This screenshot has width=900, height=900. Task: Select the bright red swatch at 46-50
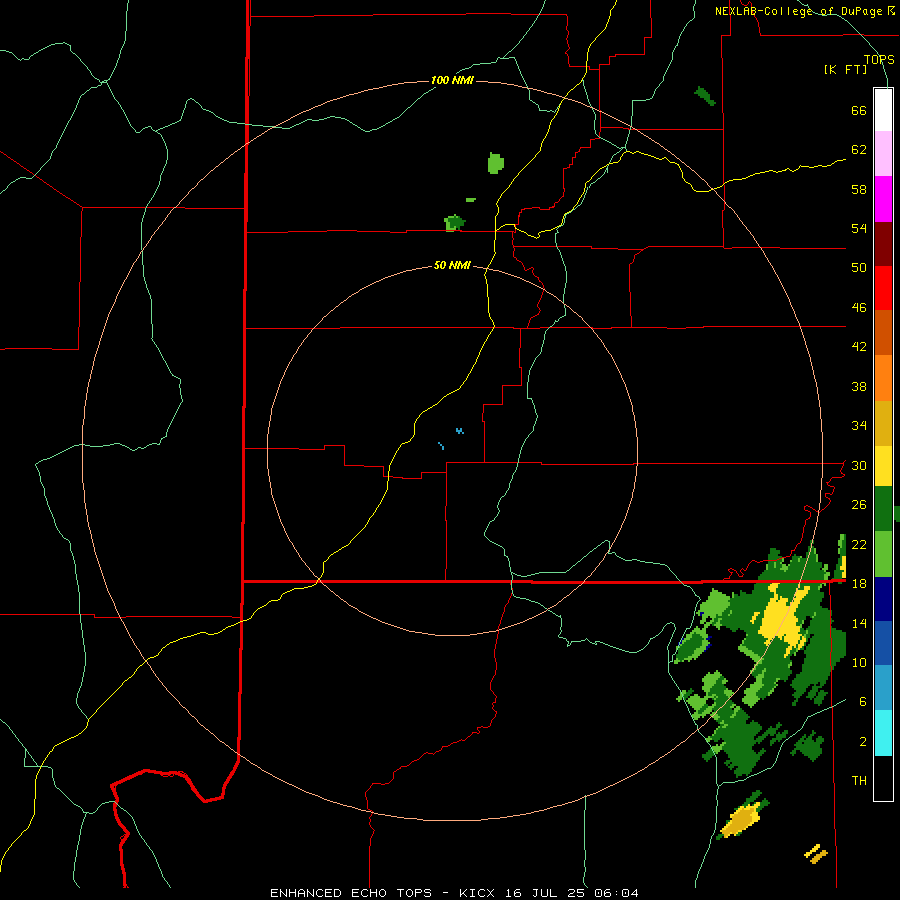(883, 288)
